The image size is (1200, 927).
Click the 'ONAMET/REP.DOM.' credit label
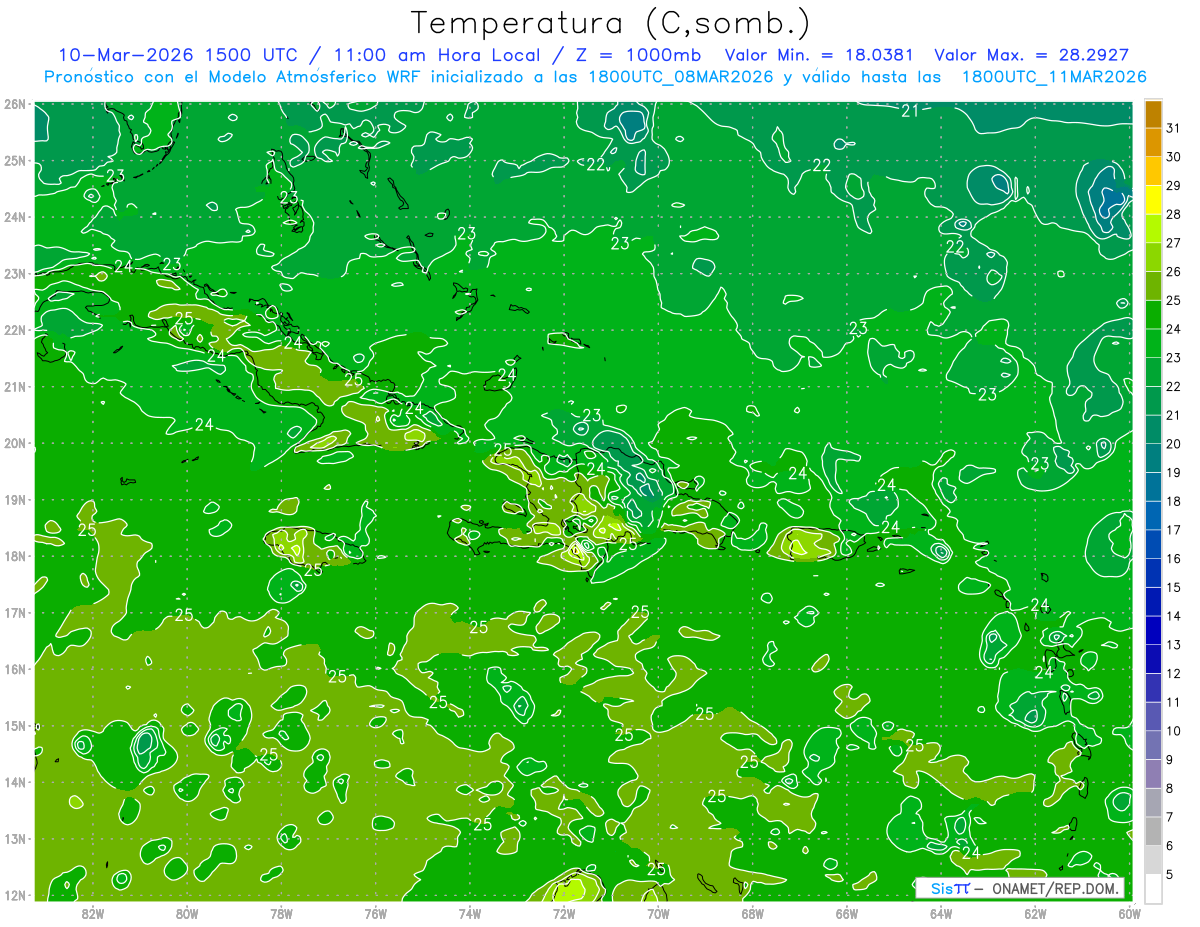[1055, 888]
